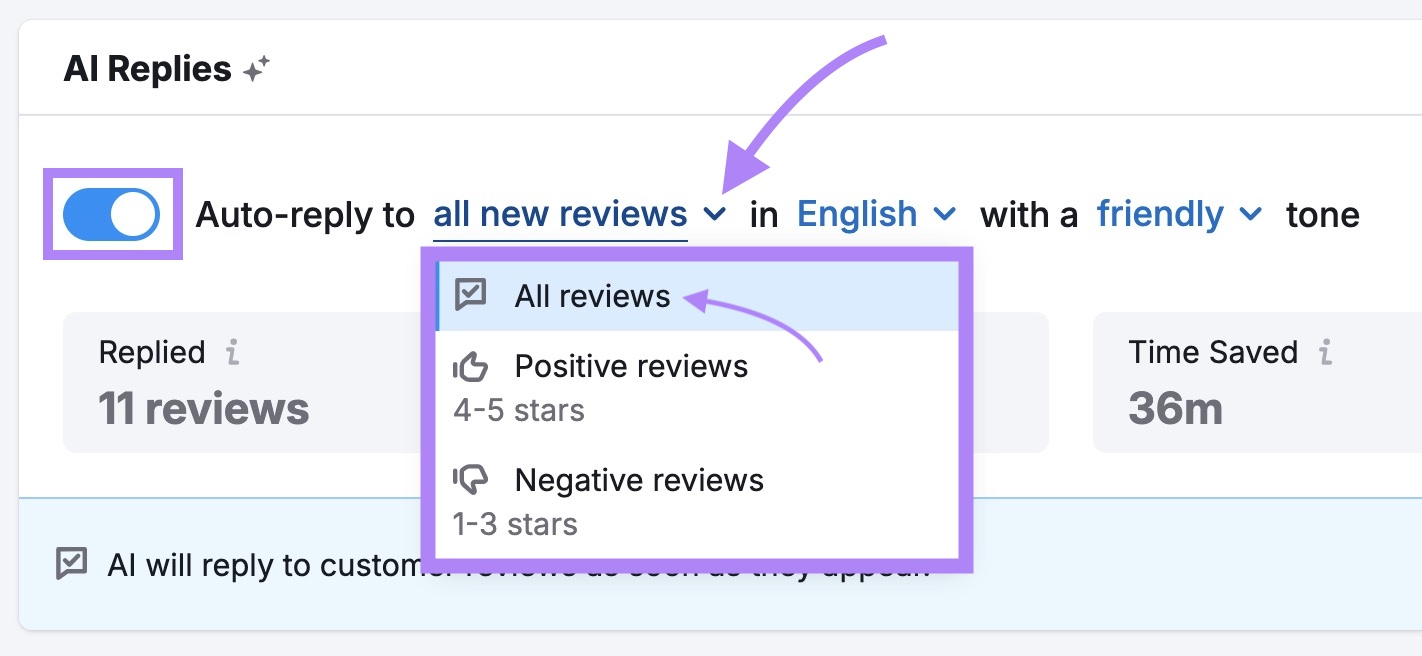Click the 11 reviews statistic
The height and width of the screenshot is (656, 1422).
click(x=204, y=408)
